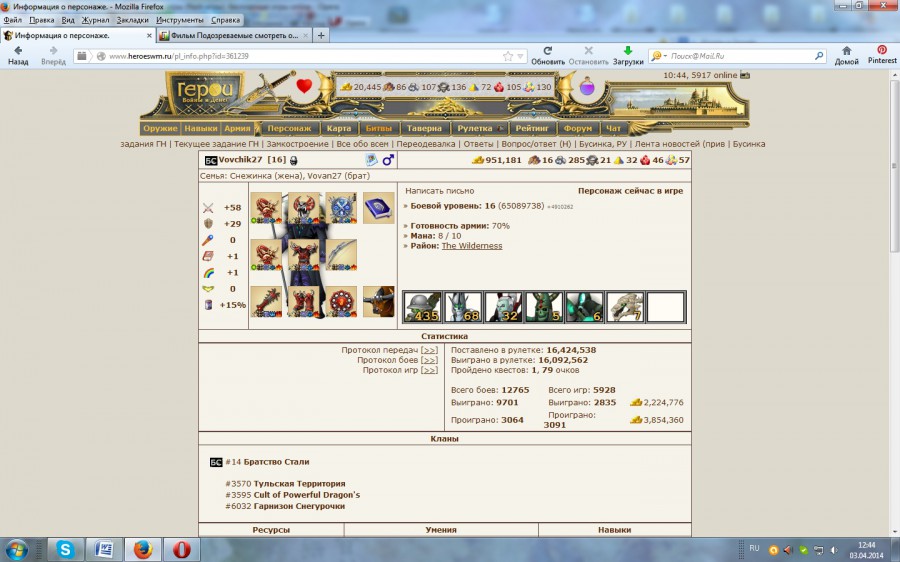Open the Карта game menu
This screenshot has width=900, height=562.
coord(339,128)
